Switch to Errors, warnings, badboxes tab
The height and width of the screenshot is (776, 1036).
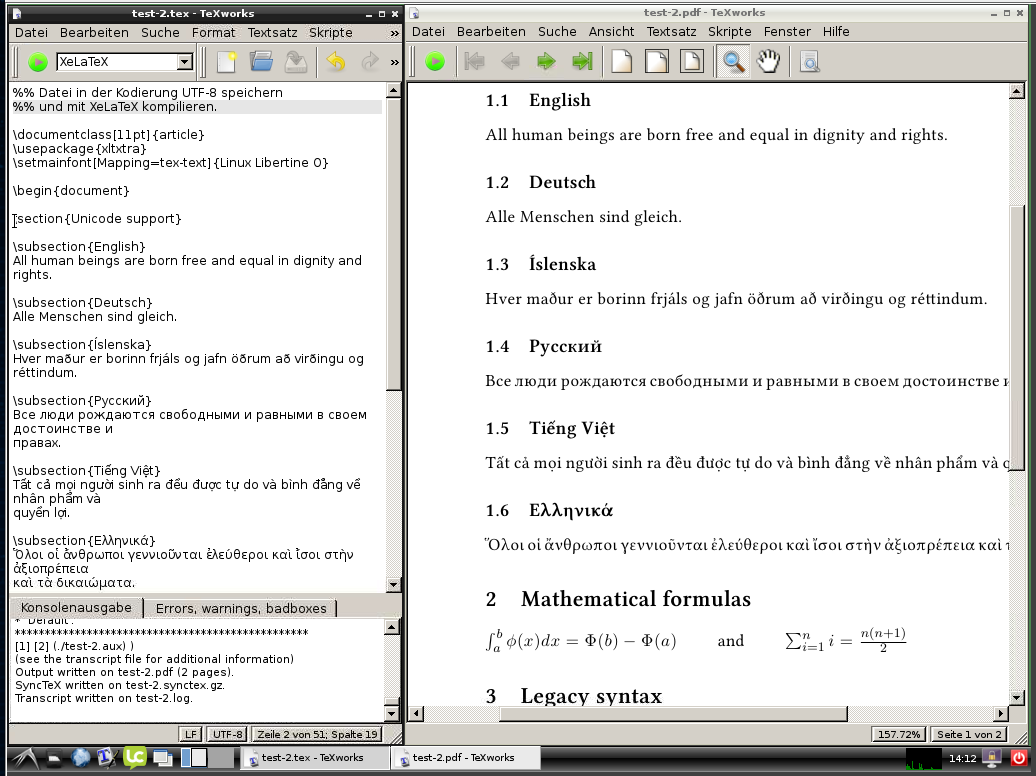(241, 608)
